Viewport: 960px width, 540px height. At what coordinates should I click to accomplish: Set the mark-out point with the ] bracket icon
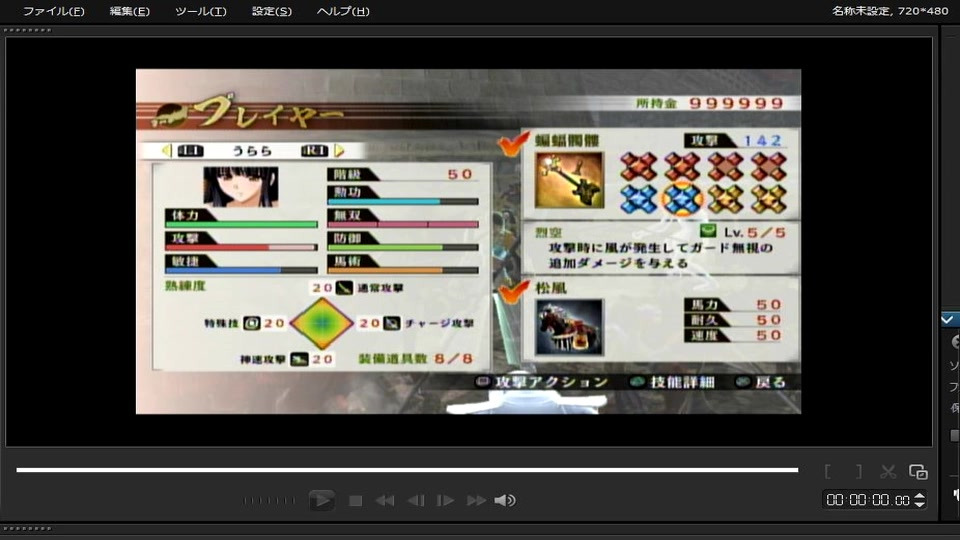(858, 471)
